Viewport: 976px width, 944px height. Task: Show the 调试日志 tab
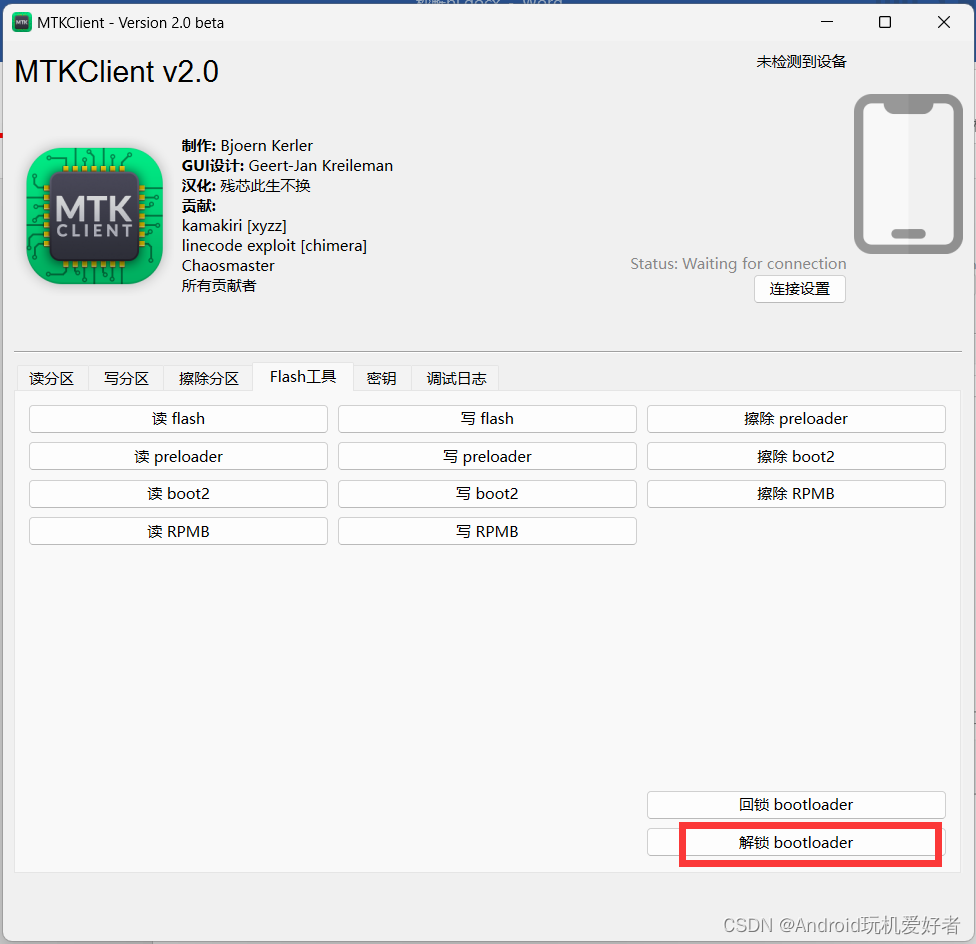(x=456, y=378)
